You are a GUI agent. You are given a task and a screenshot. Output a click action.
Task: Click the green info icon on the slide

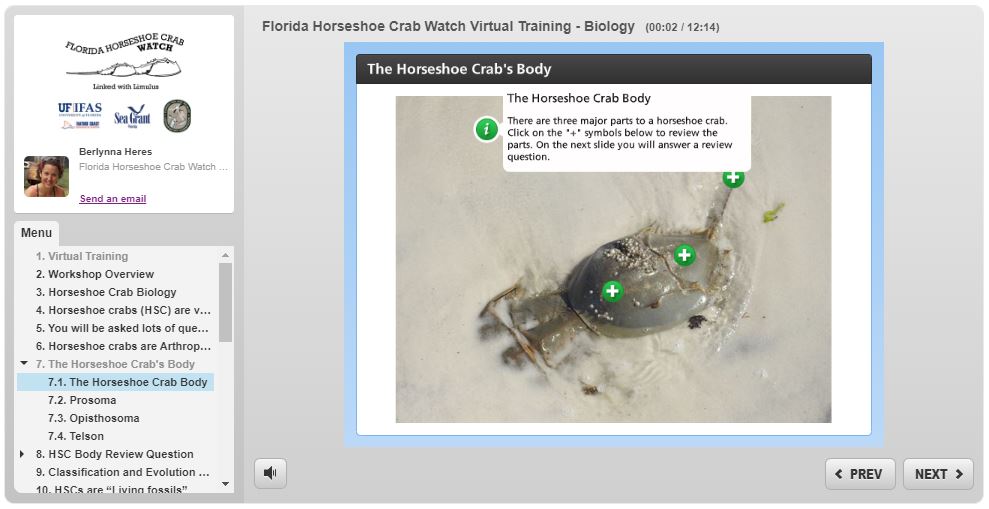coord(486,129)
